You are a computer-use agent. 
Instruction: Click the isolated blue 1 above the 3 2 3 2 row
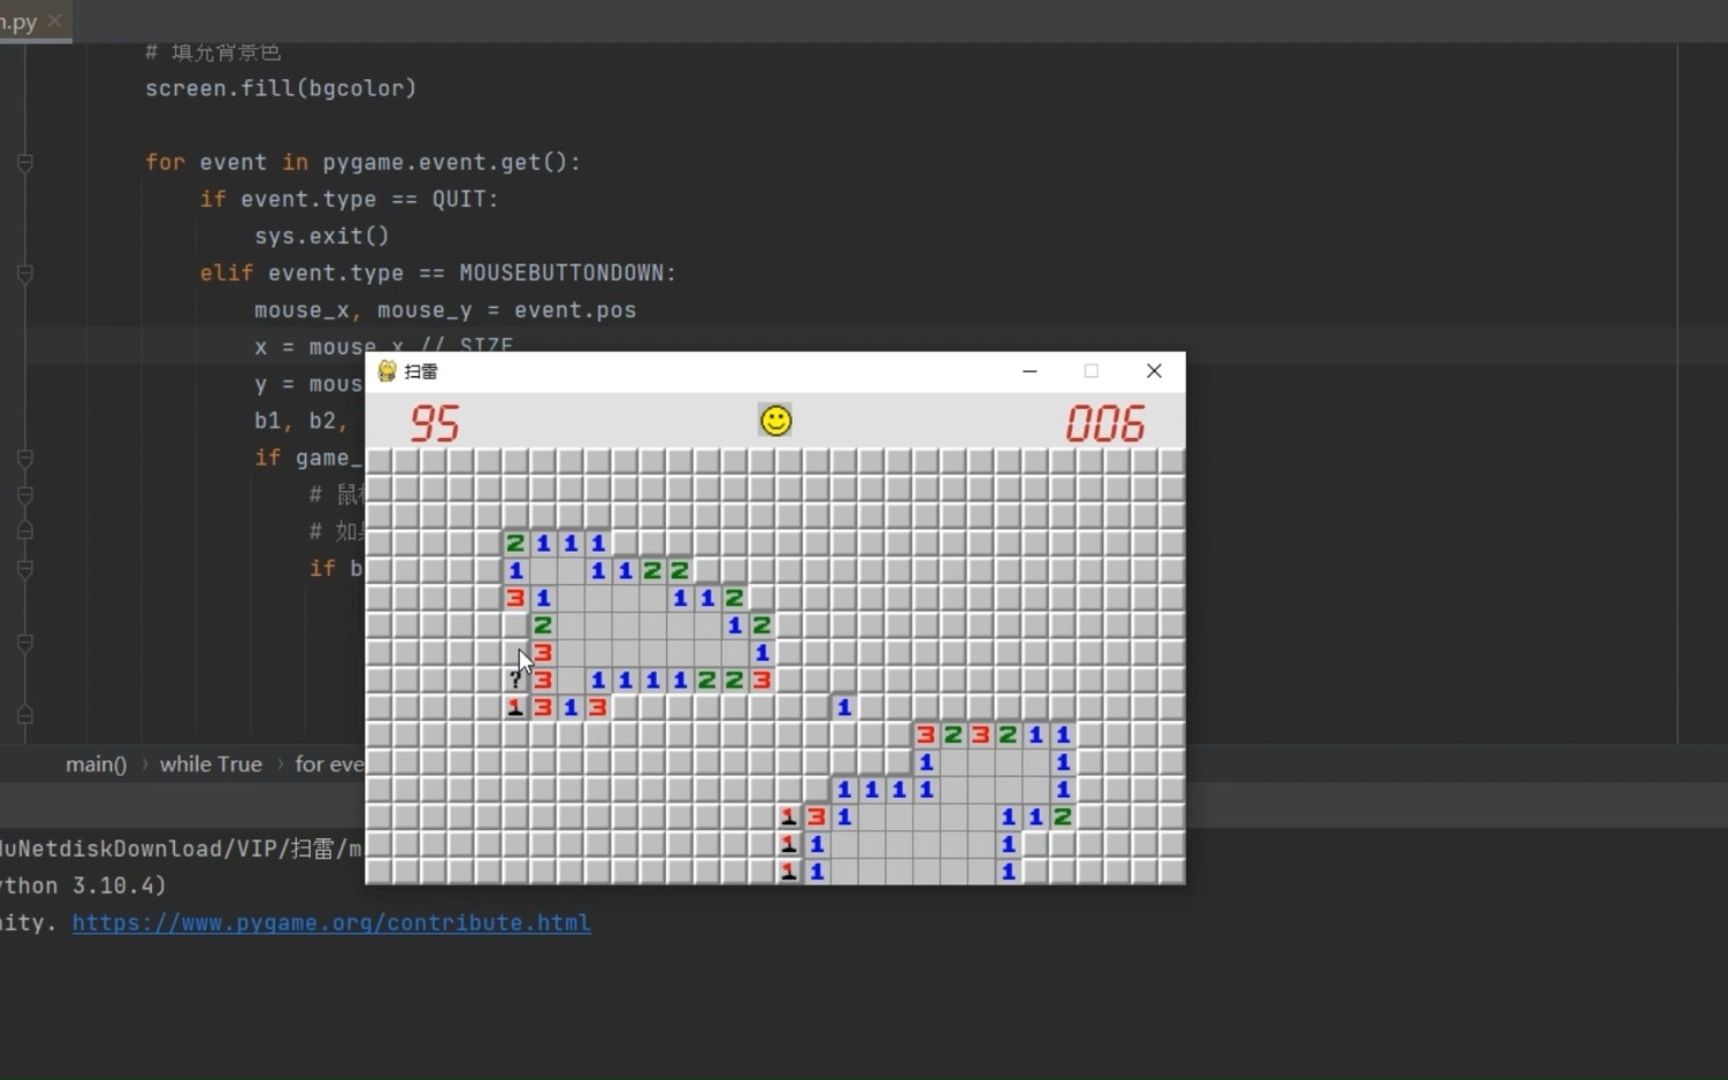844,707
